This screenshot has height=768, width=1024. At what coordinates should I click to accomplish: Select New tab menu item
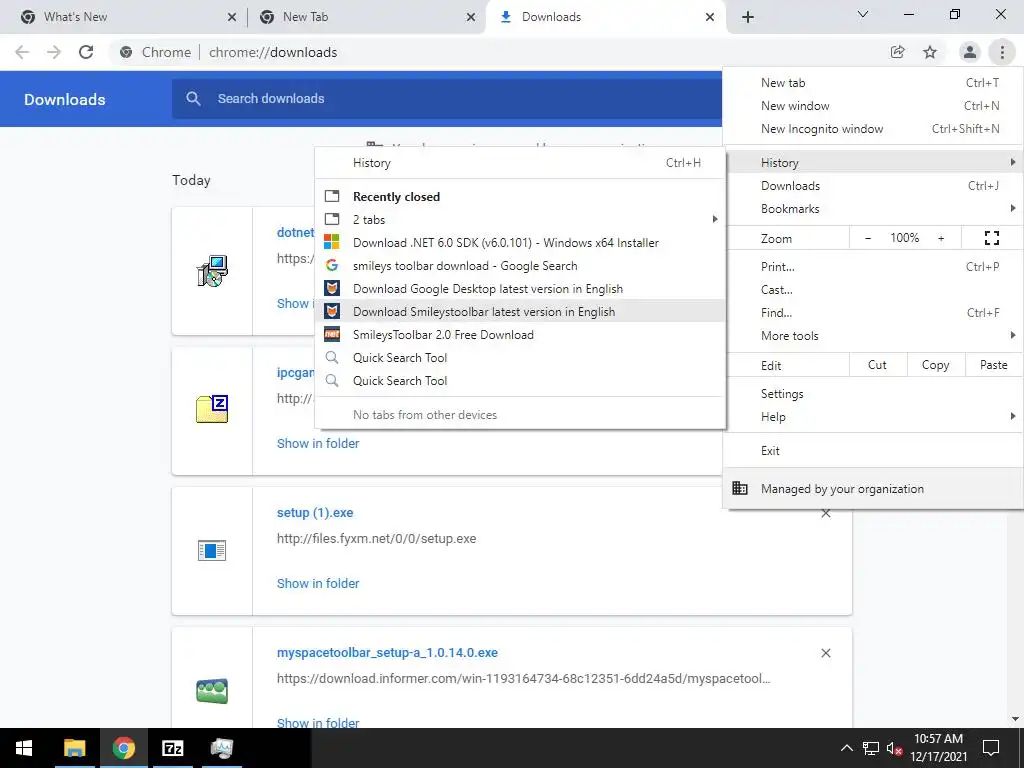pos(872,83)
